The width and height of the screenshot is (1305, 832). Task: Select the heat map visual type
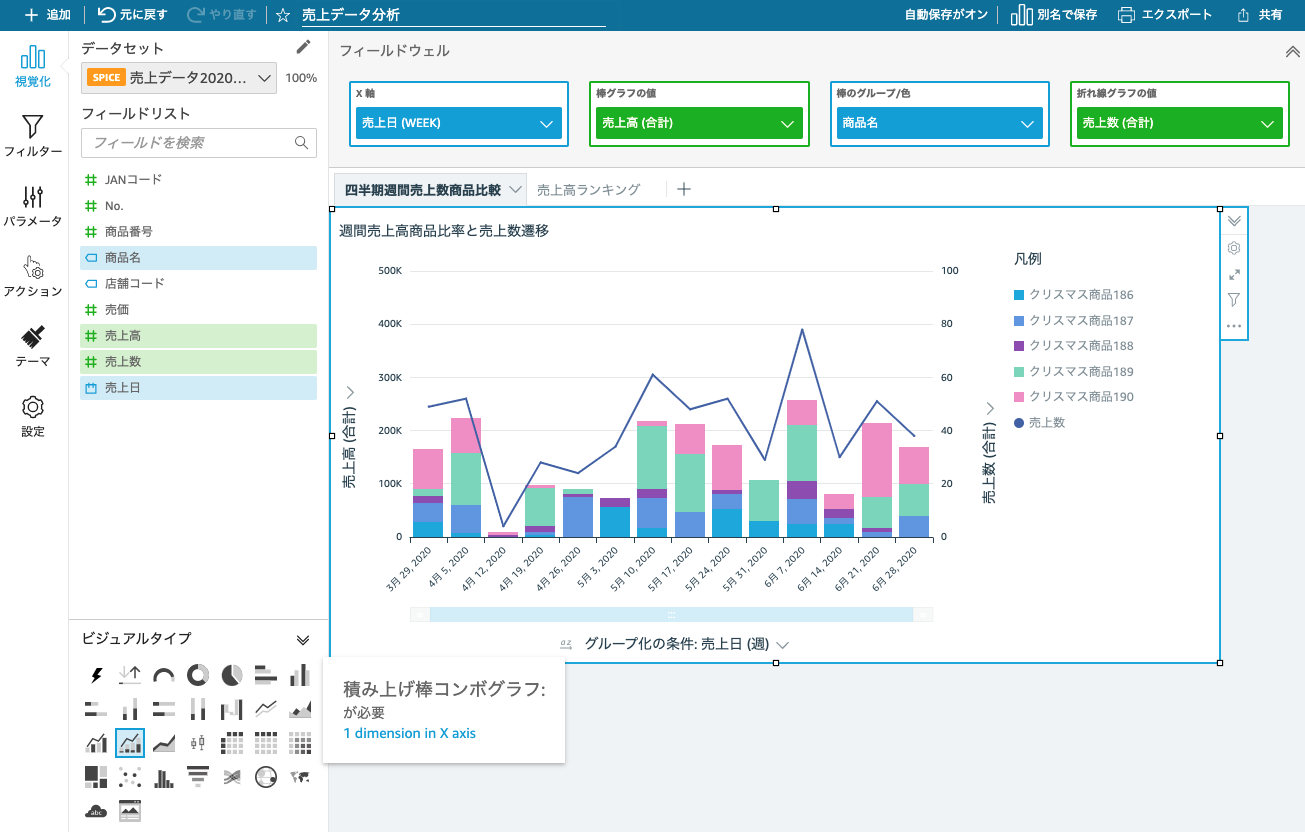[300, 743]
